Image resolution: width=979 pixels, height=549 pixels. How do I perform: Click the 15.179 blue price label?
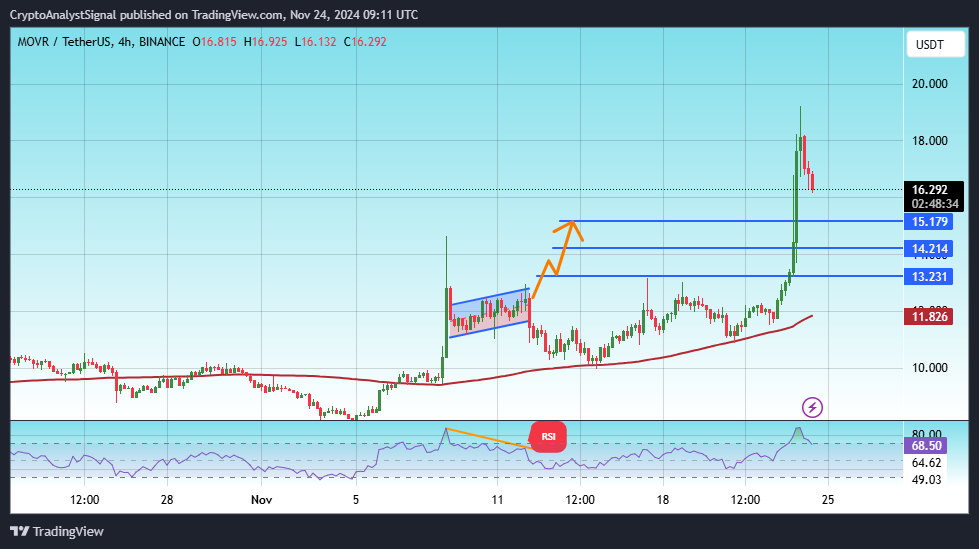coord(928,222)
